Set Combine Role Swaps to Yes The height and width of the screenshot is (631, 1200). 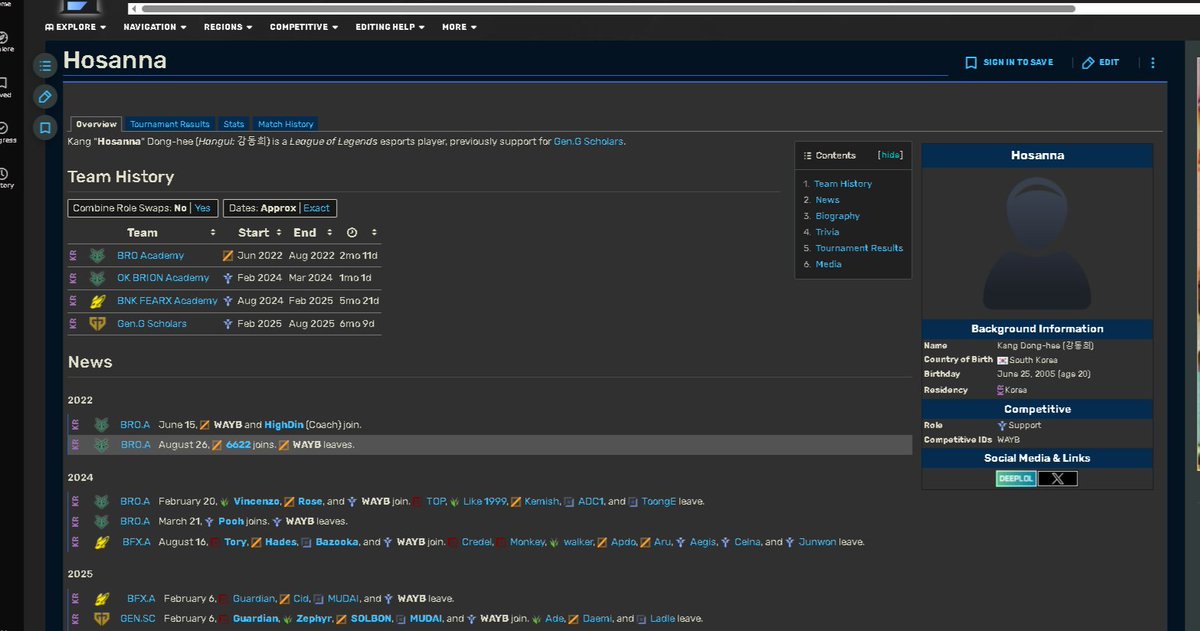click(x=203, y=208)
